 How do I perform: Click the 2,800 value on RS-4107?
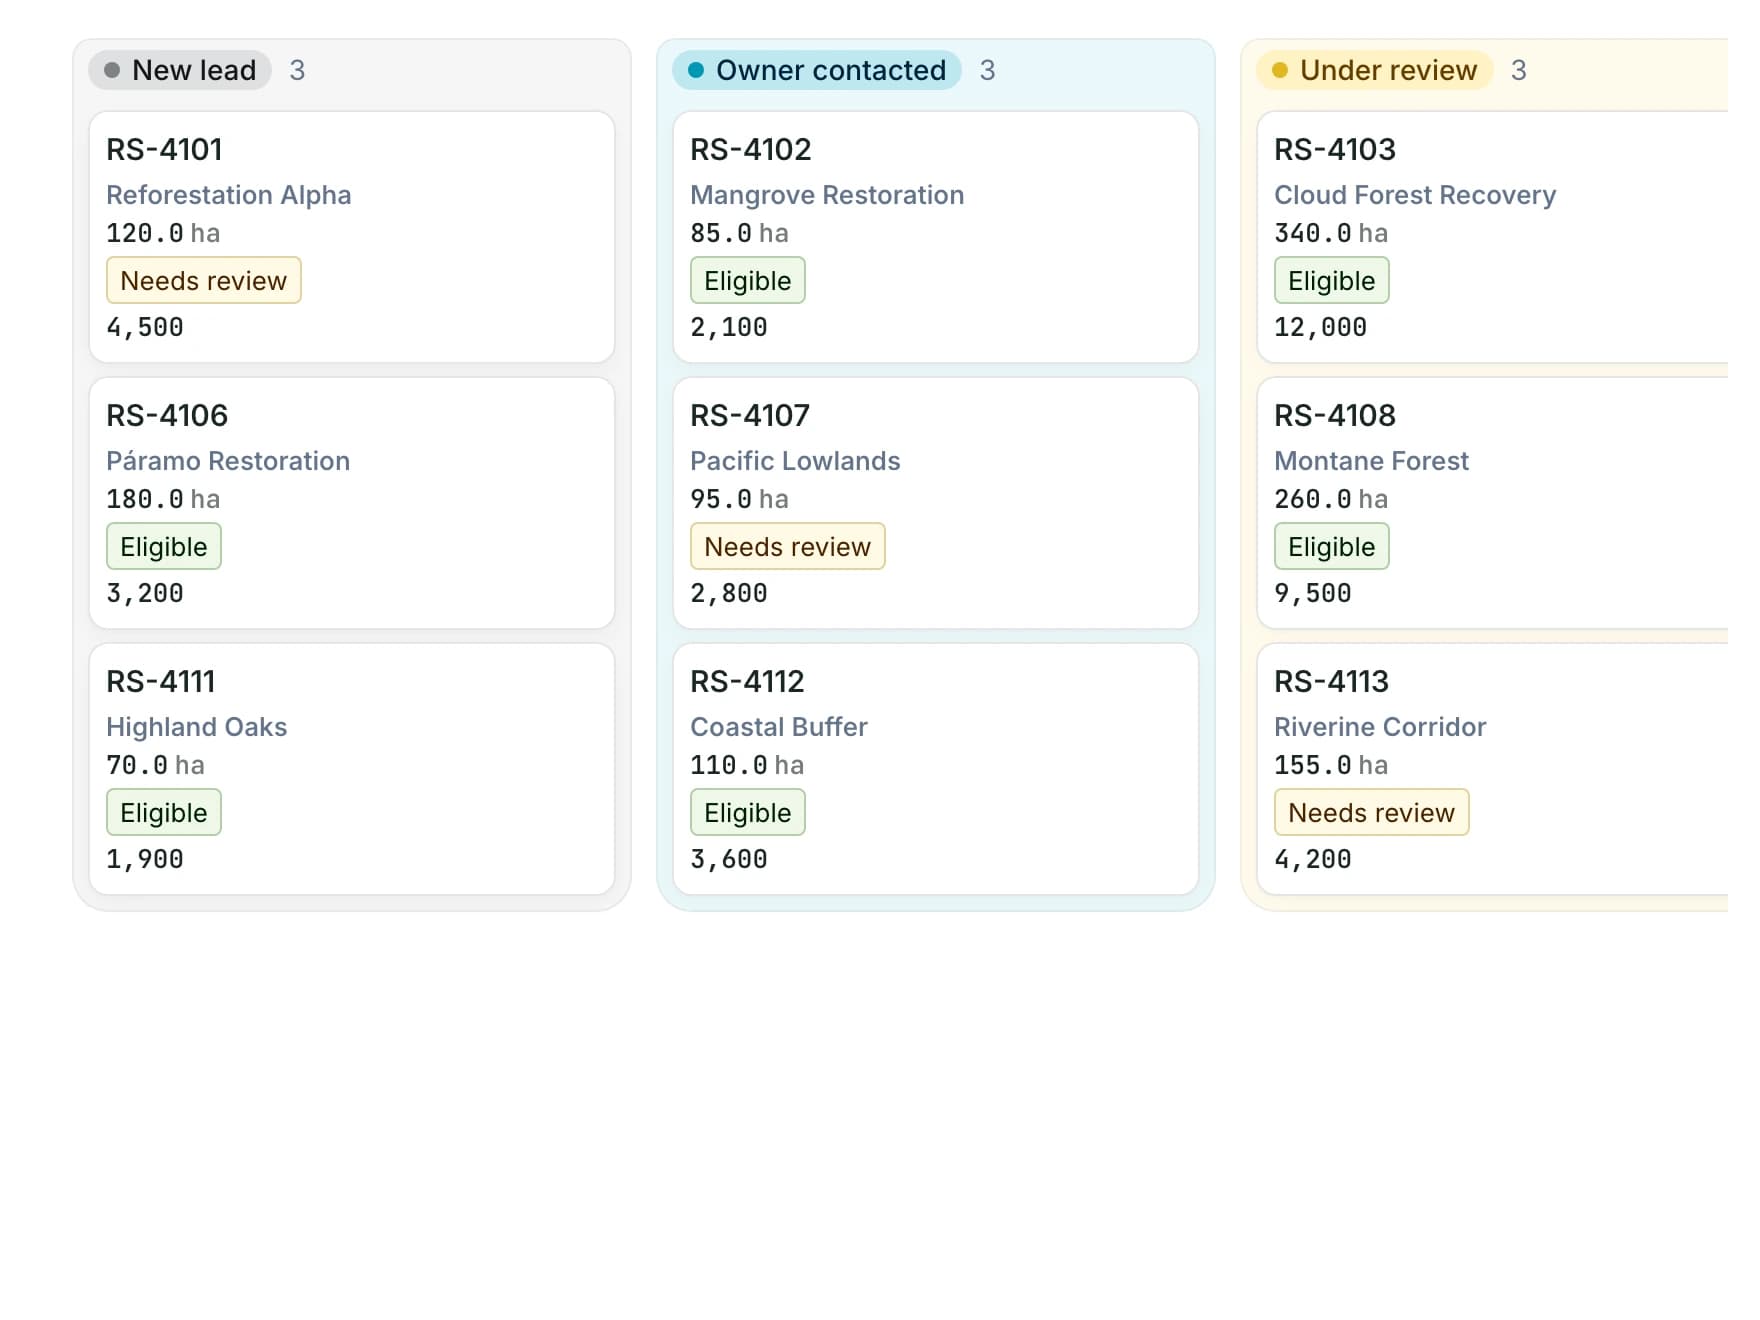click(729, 593)
